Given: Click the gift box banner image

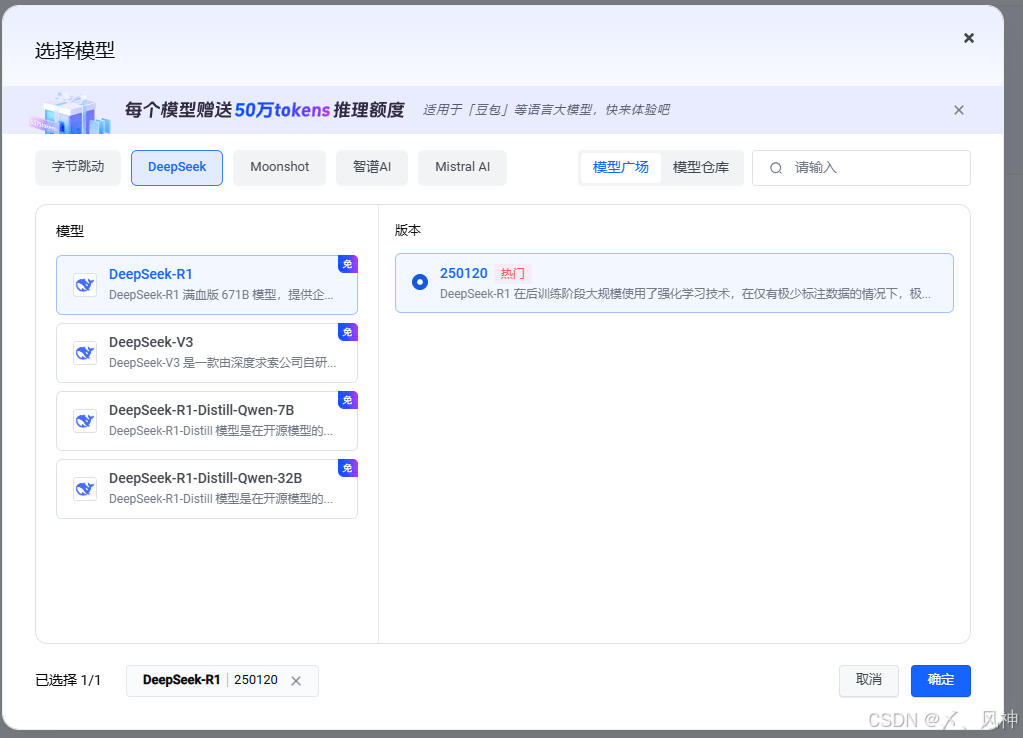Looking at the screenshot, I should [x=71, y=112].
